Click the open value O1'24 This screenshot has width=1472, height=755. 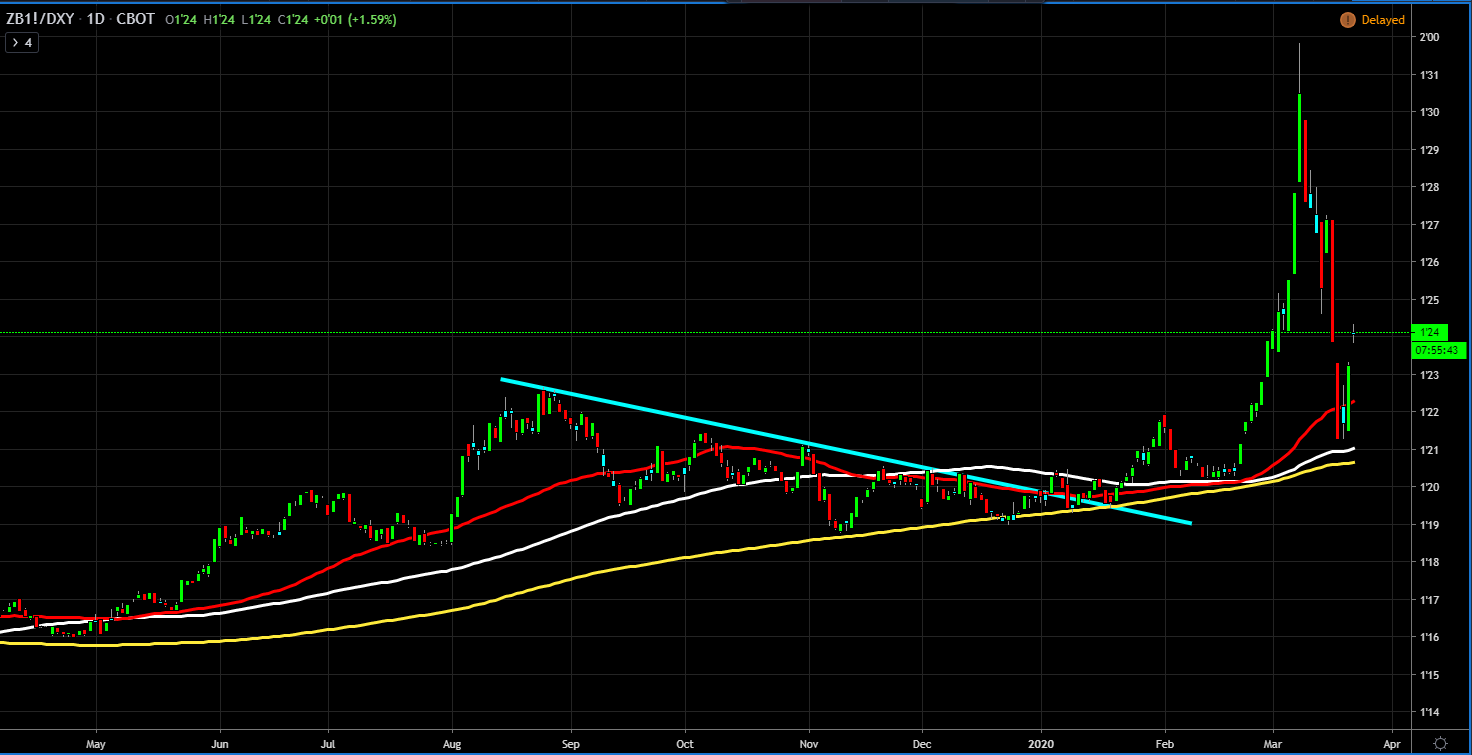point(183,19)
